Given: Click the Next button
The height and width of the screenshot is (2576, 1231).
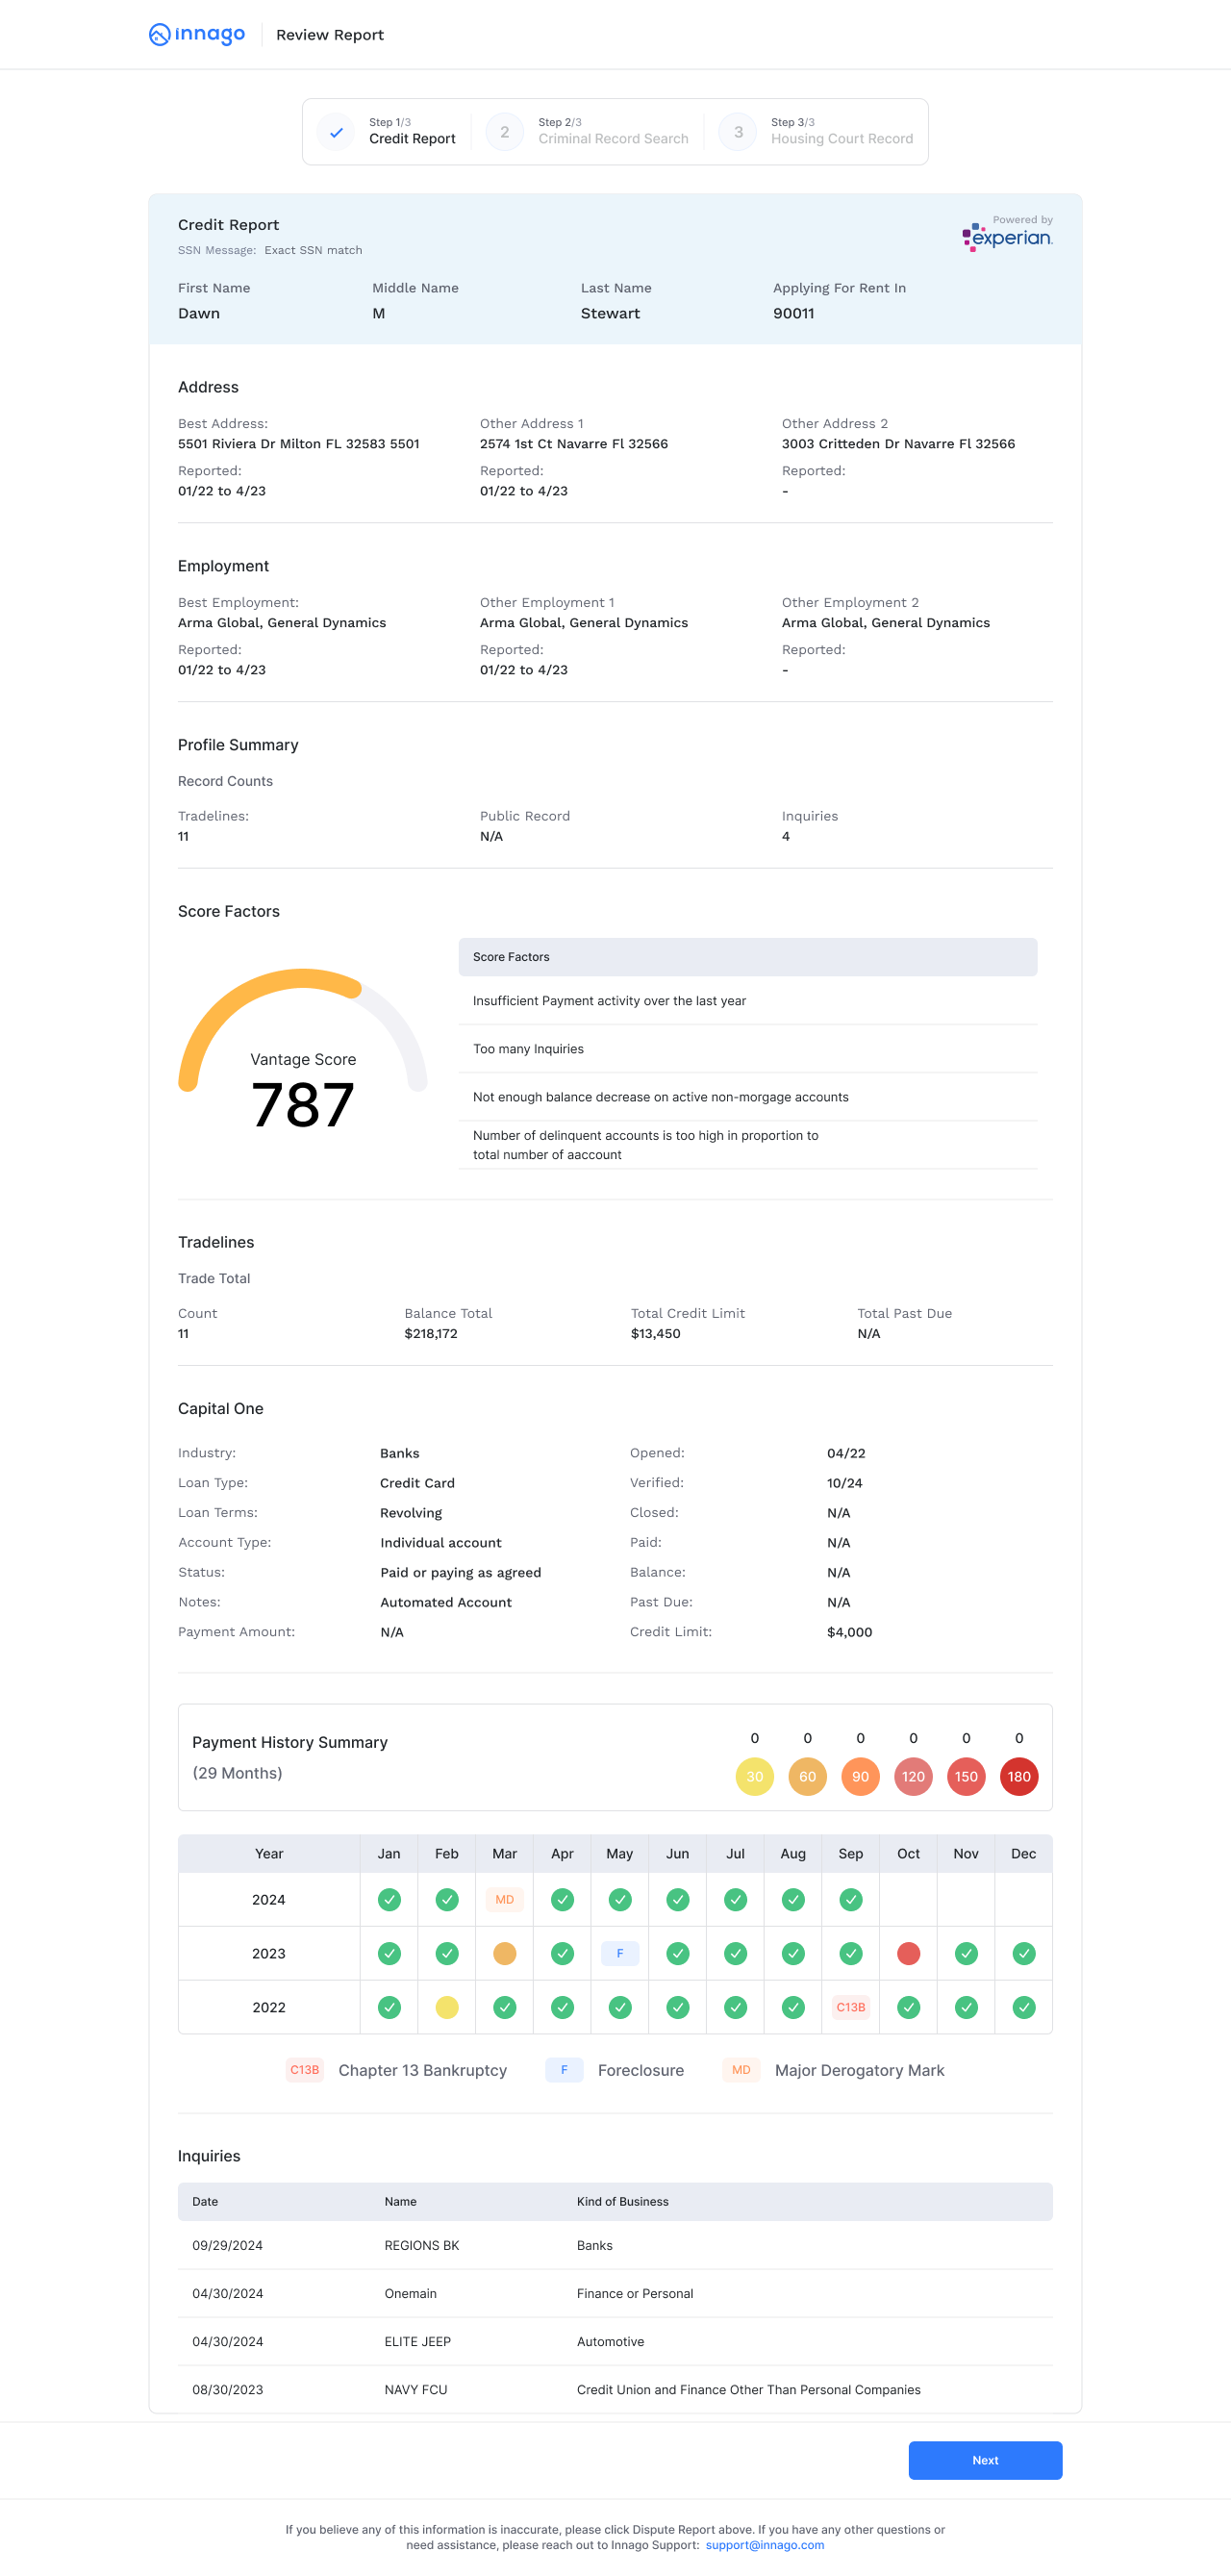Looking at the screenshot, I should [x=984, y=2460].
